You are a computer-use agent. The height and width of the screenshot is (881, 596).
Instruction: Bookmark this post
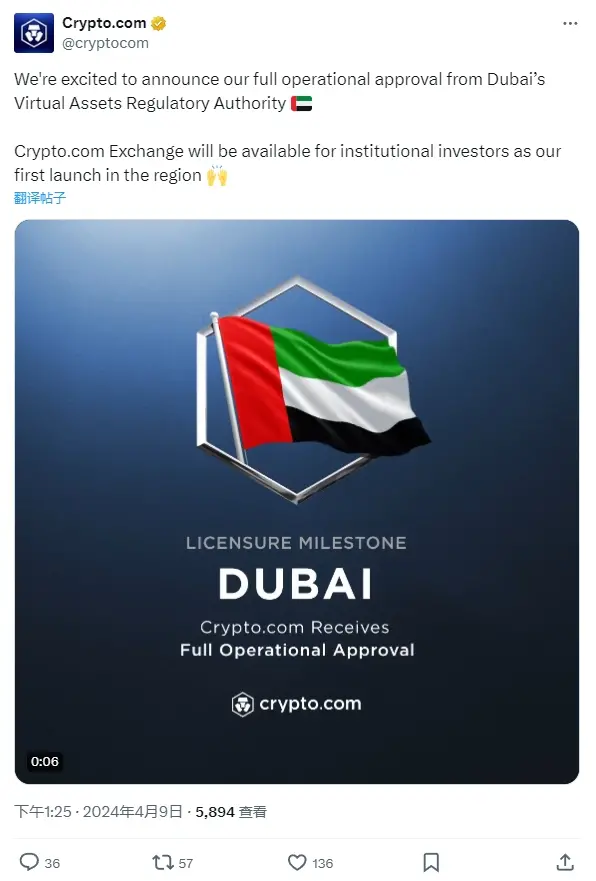tap(432, 862)
